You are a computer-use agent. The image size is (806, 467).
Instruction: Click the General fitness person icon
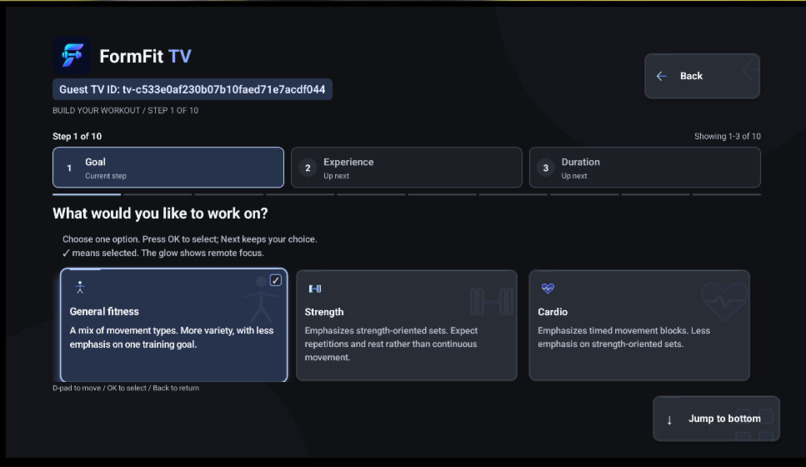point(80,287)
